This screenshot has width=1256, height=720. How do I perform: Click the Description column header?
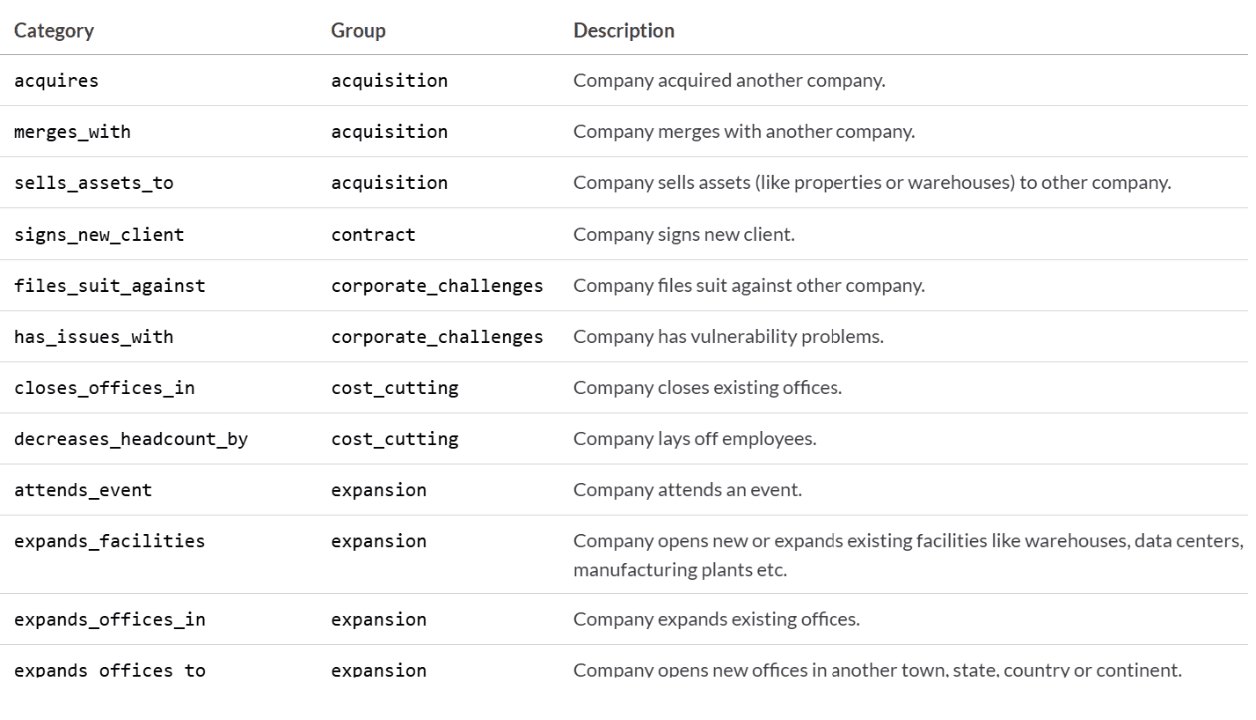(x=623, y=31)
